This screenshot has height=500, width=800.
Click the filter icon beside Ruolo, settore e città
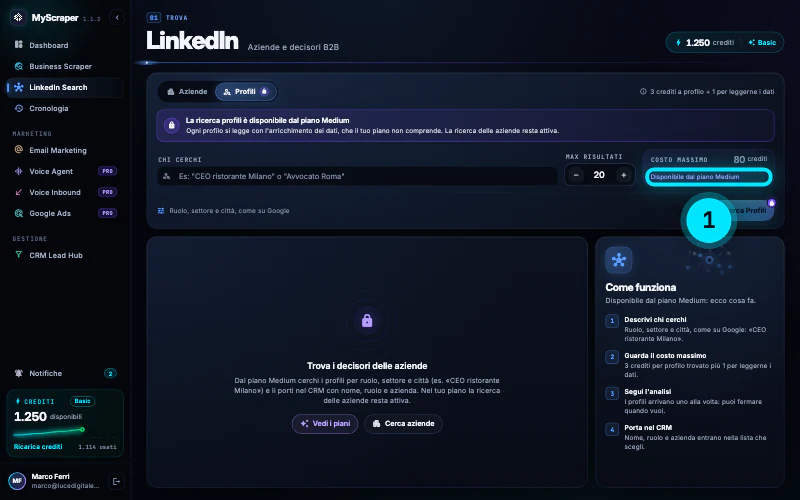[161, 211]
